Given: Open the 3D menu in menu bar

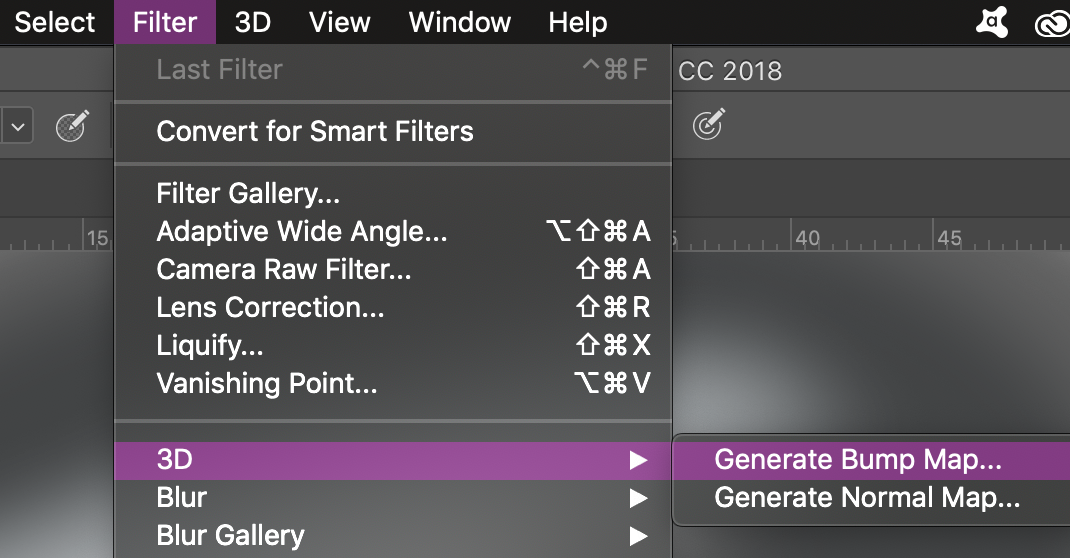Looking at the screenshot, I should 253,23.
